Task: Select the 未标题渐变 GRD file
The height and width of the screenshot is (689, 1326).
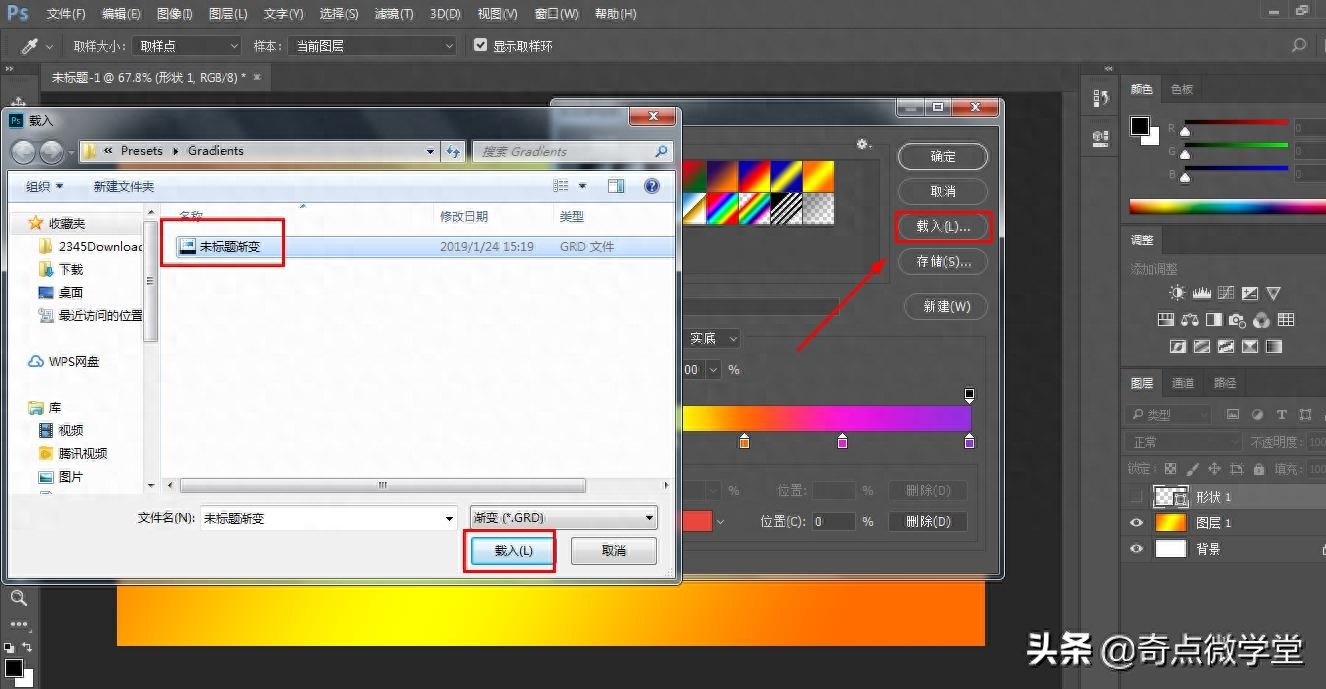Action: [x=230, y=247]
